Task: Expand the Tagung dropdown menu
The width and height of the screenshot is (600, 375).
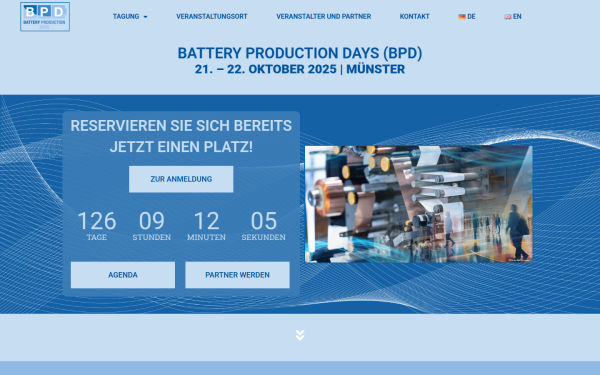Action: [x=130, y=16]
